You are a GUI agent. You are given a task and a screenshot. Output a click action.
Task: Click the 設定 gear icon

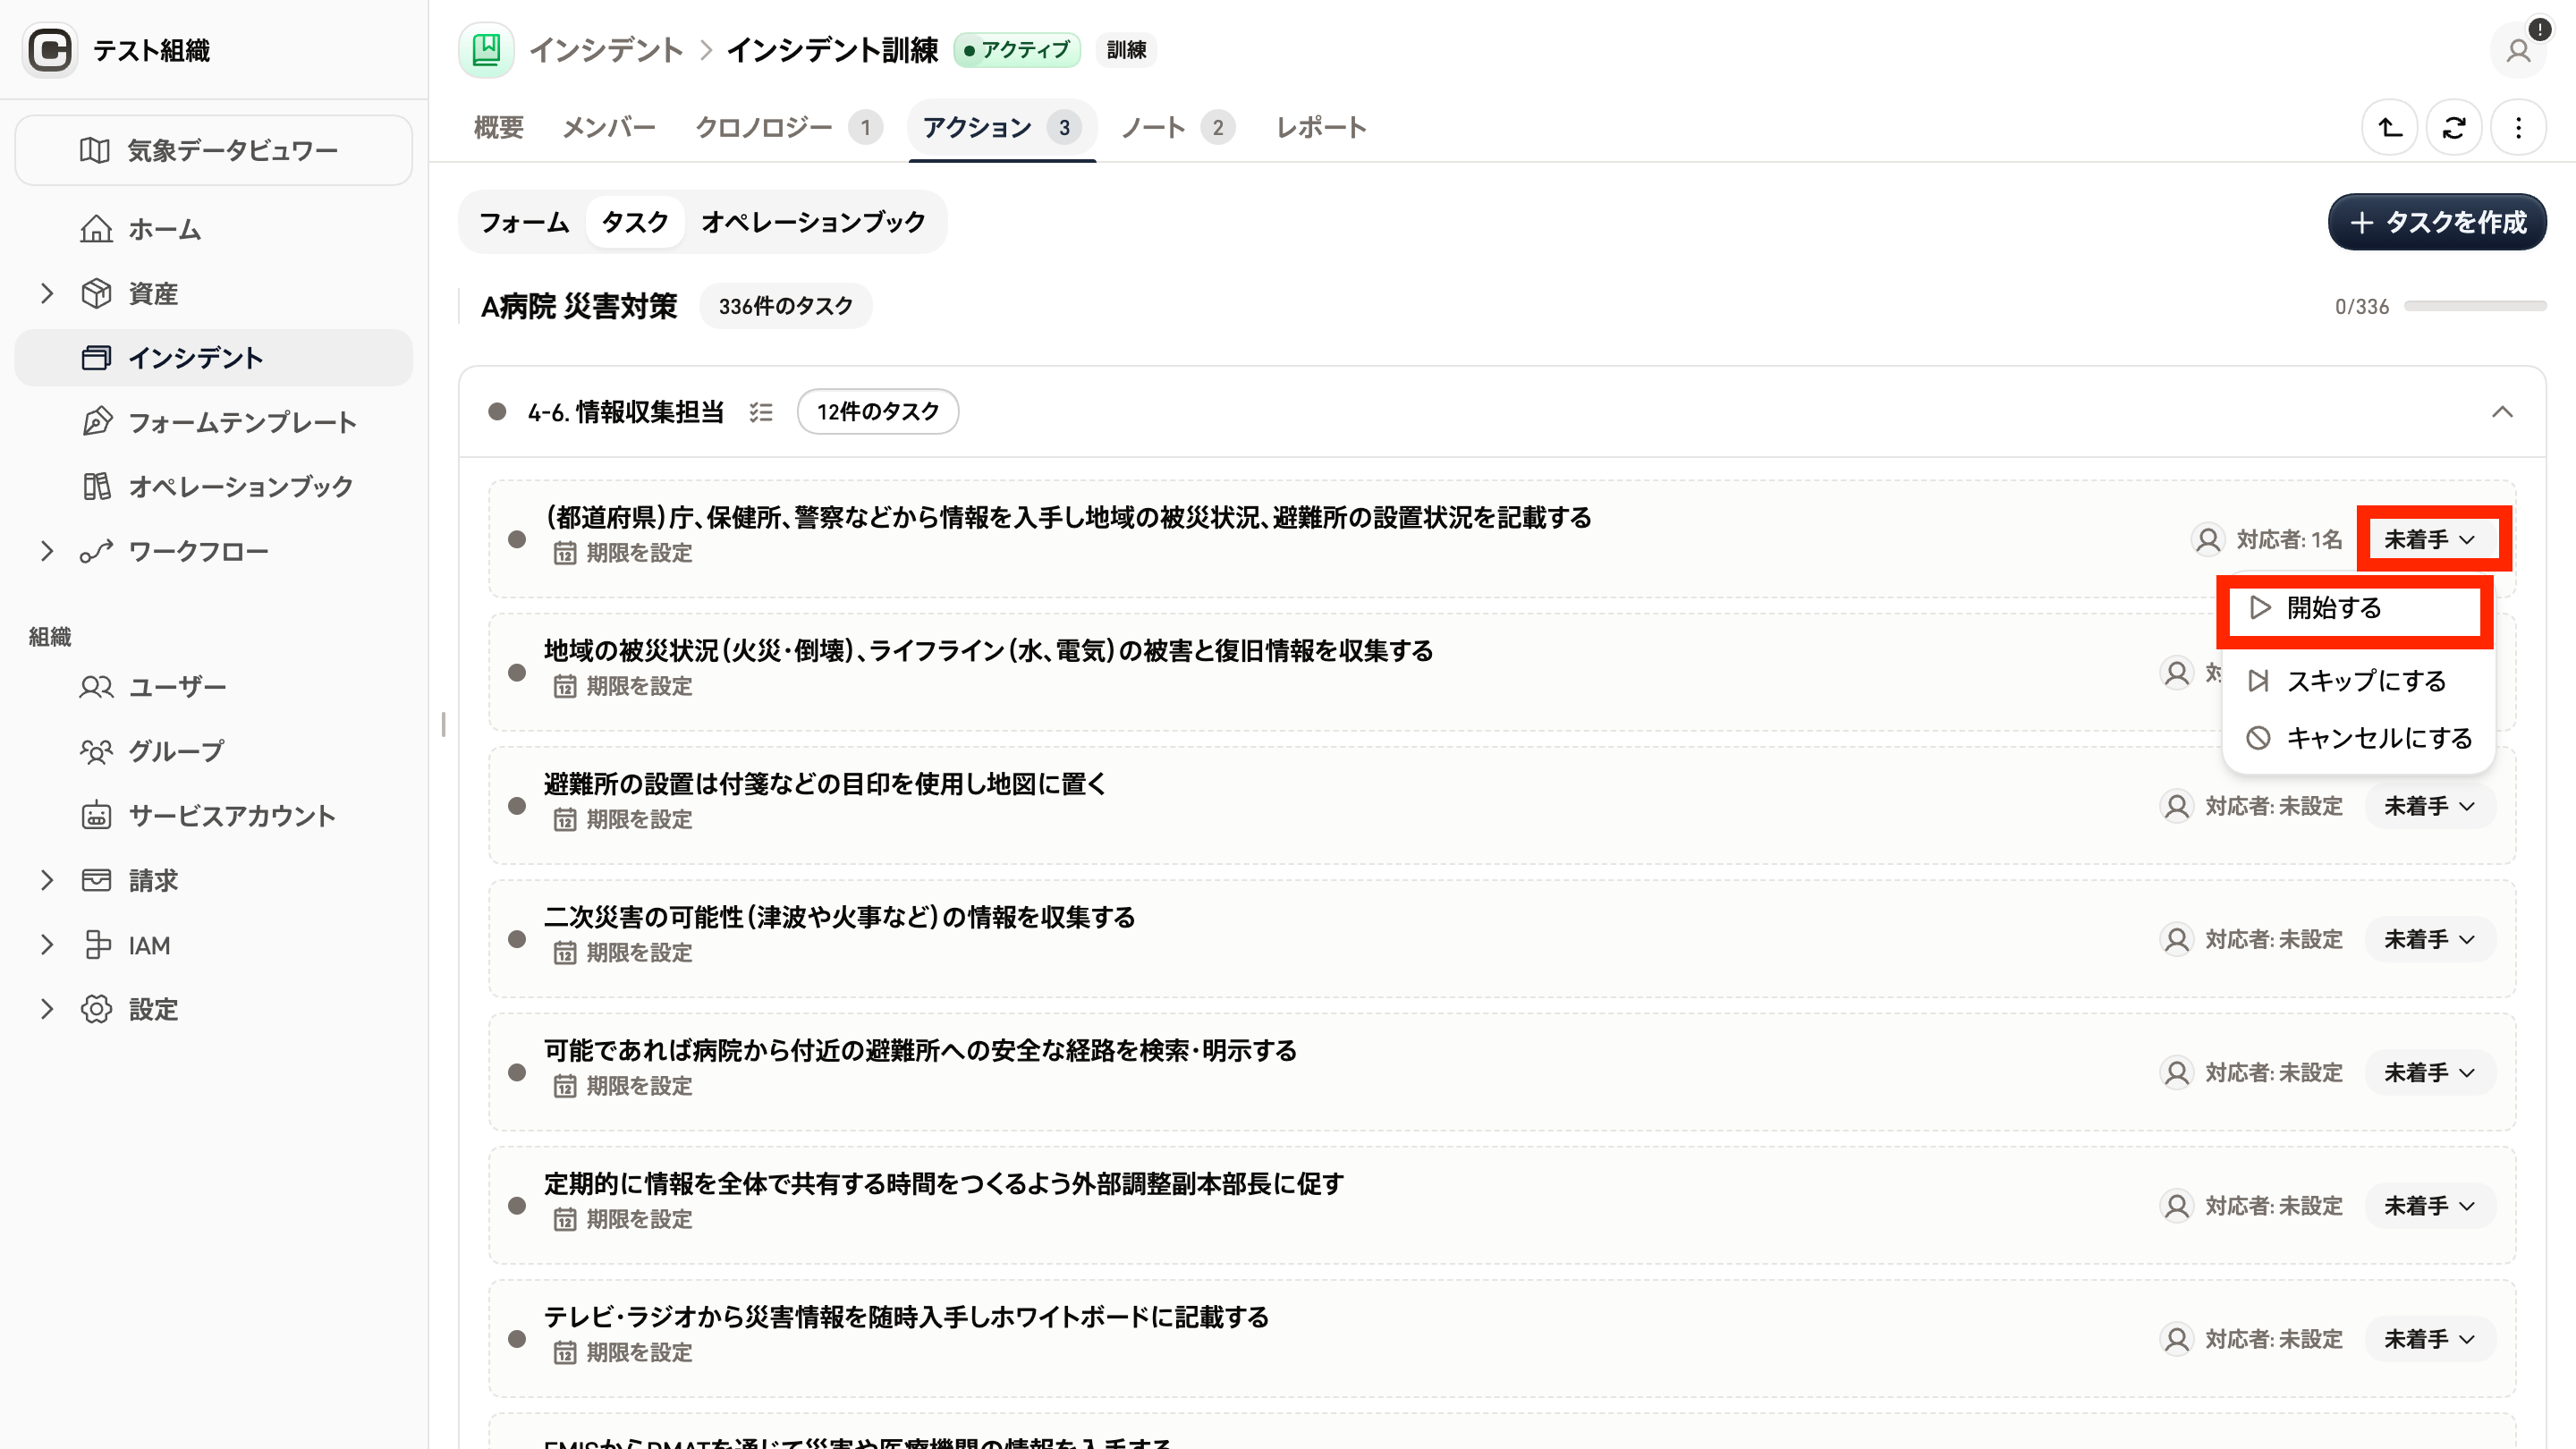coord(96,1009)
